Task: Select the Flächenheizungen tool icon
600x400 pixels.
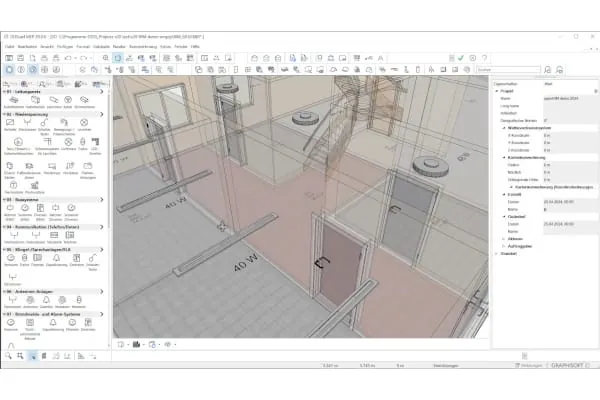Action: [88, 167]
